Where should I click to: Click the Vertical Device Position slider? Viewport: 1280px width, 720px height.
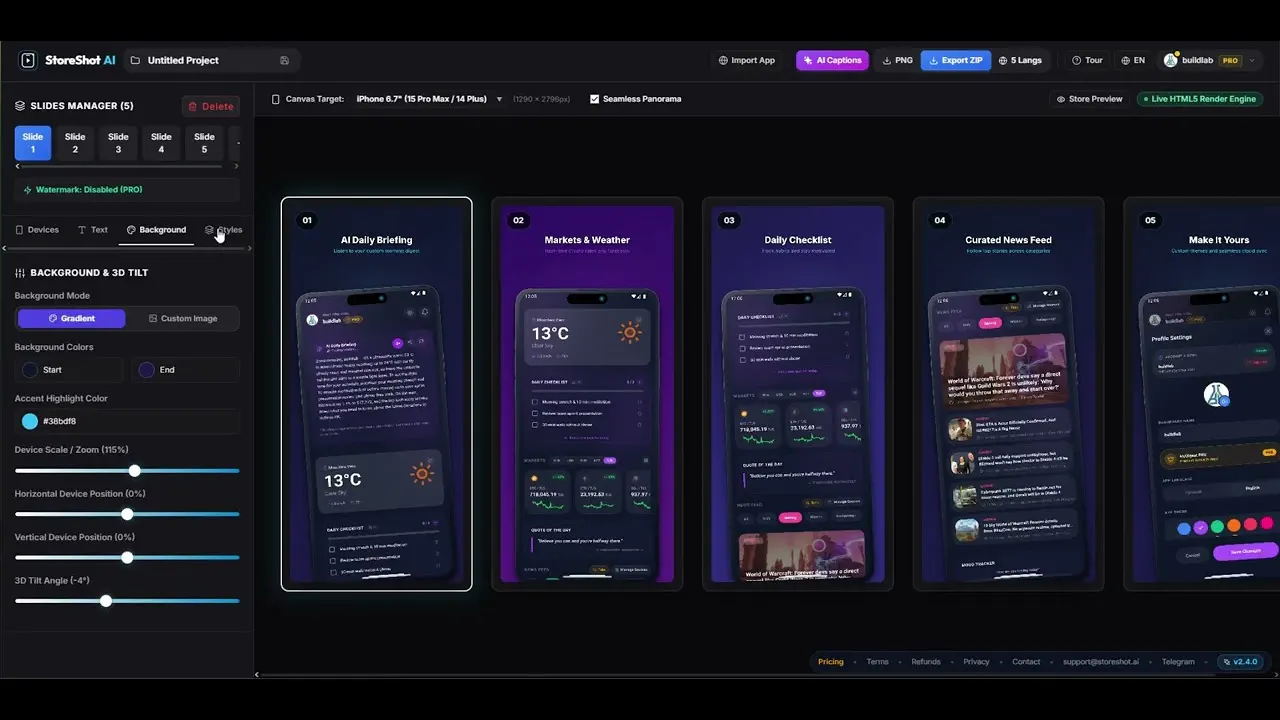point(127,557)
